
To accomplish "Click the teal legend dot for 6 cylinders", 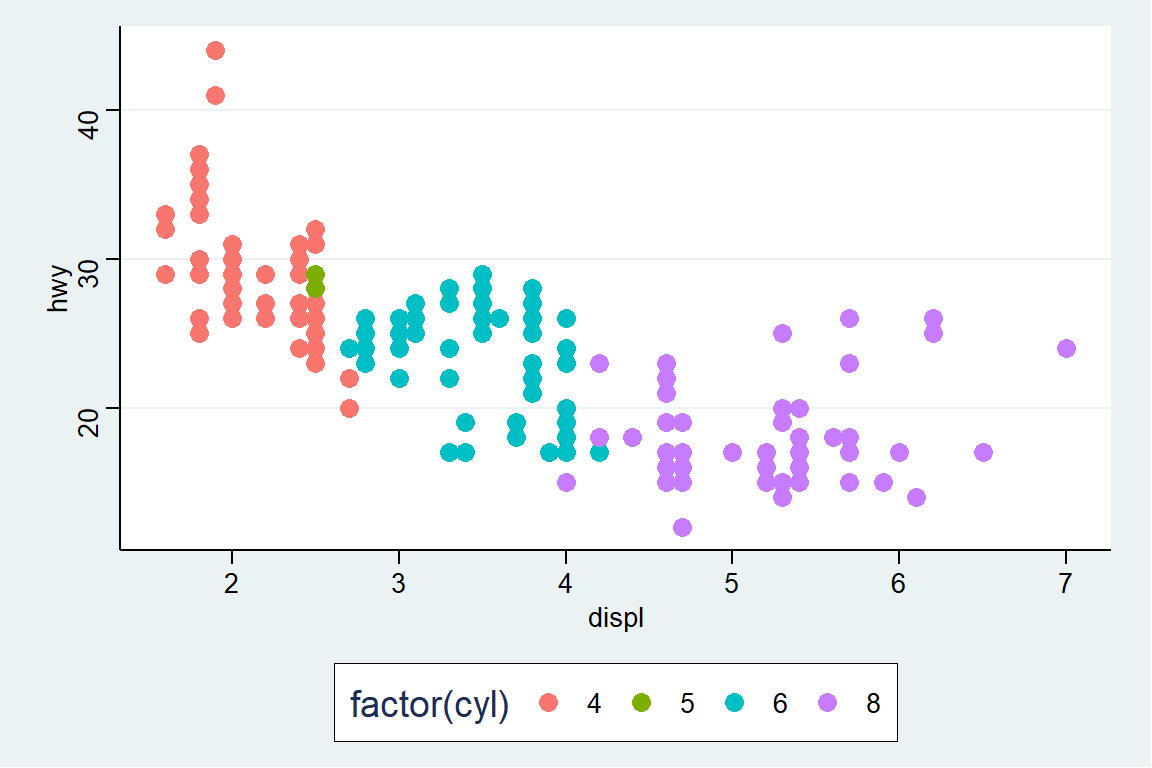I will coord(734,703).
